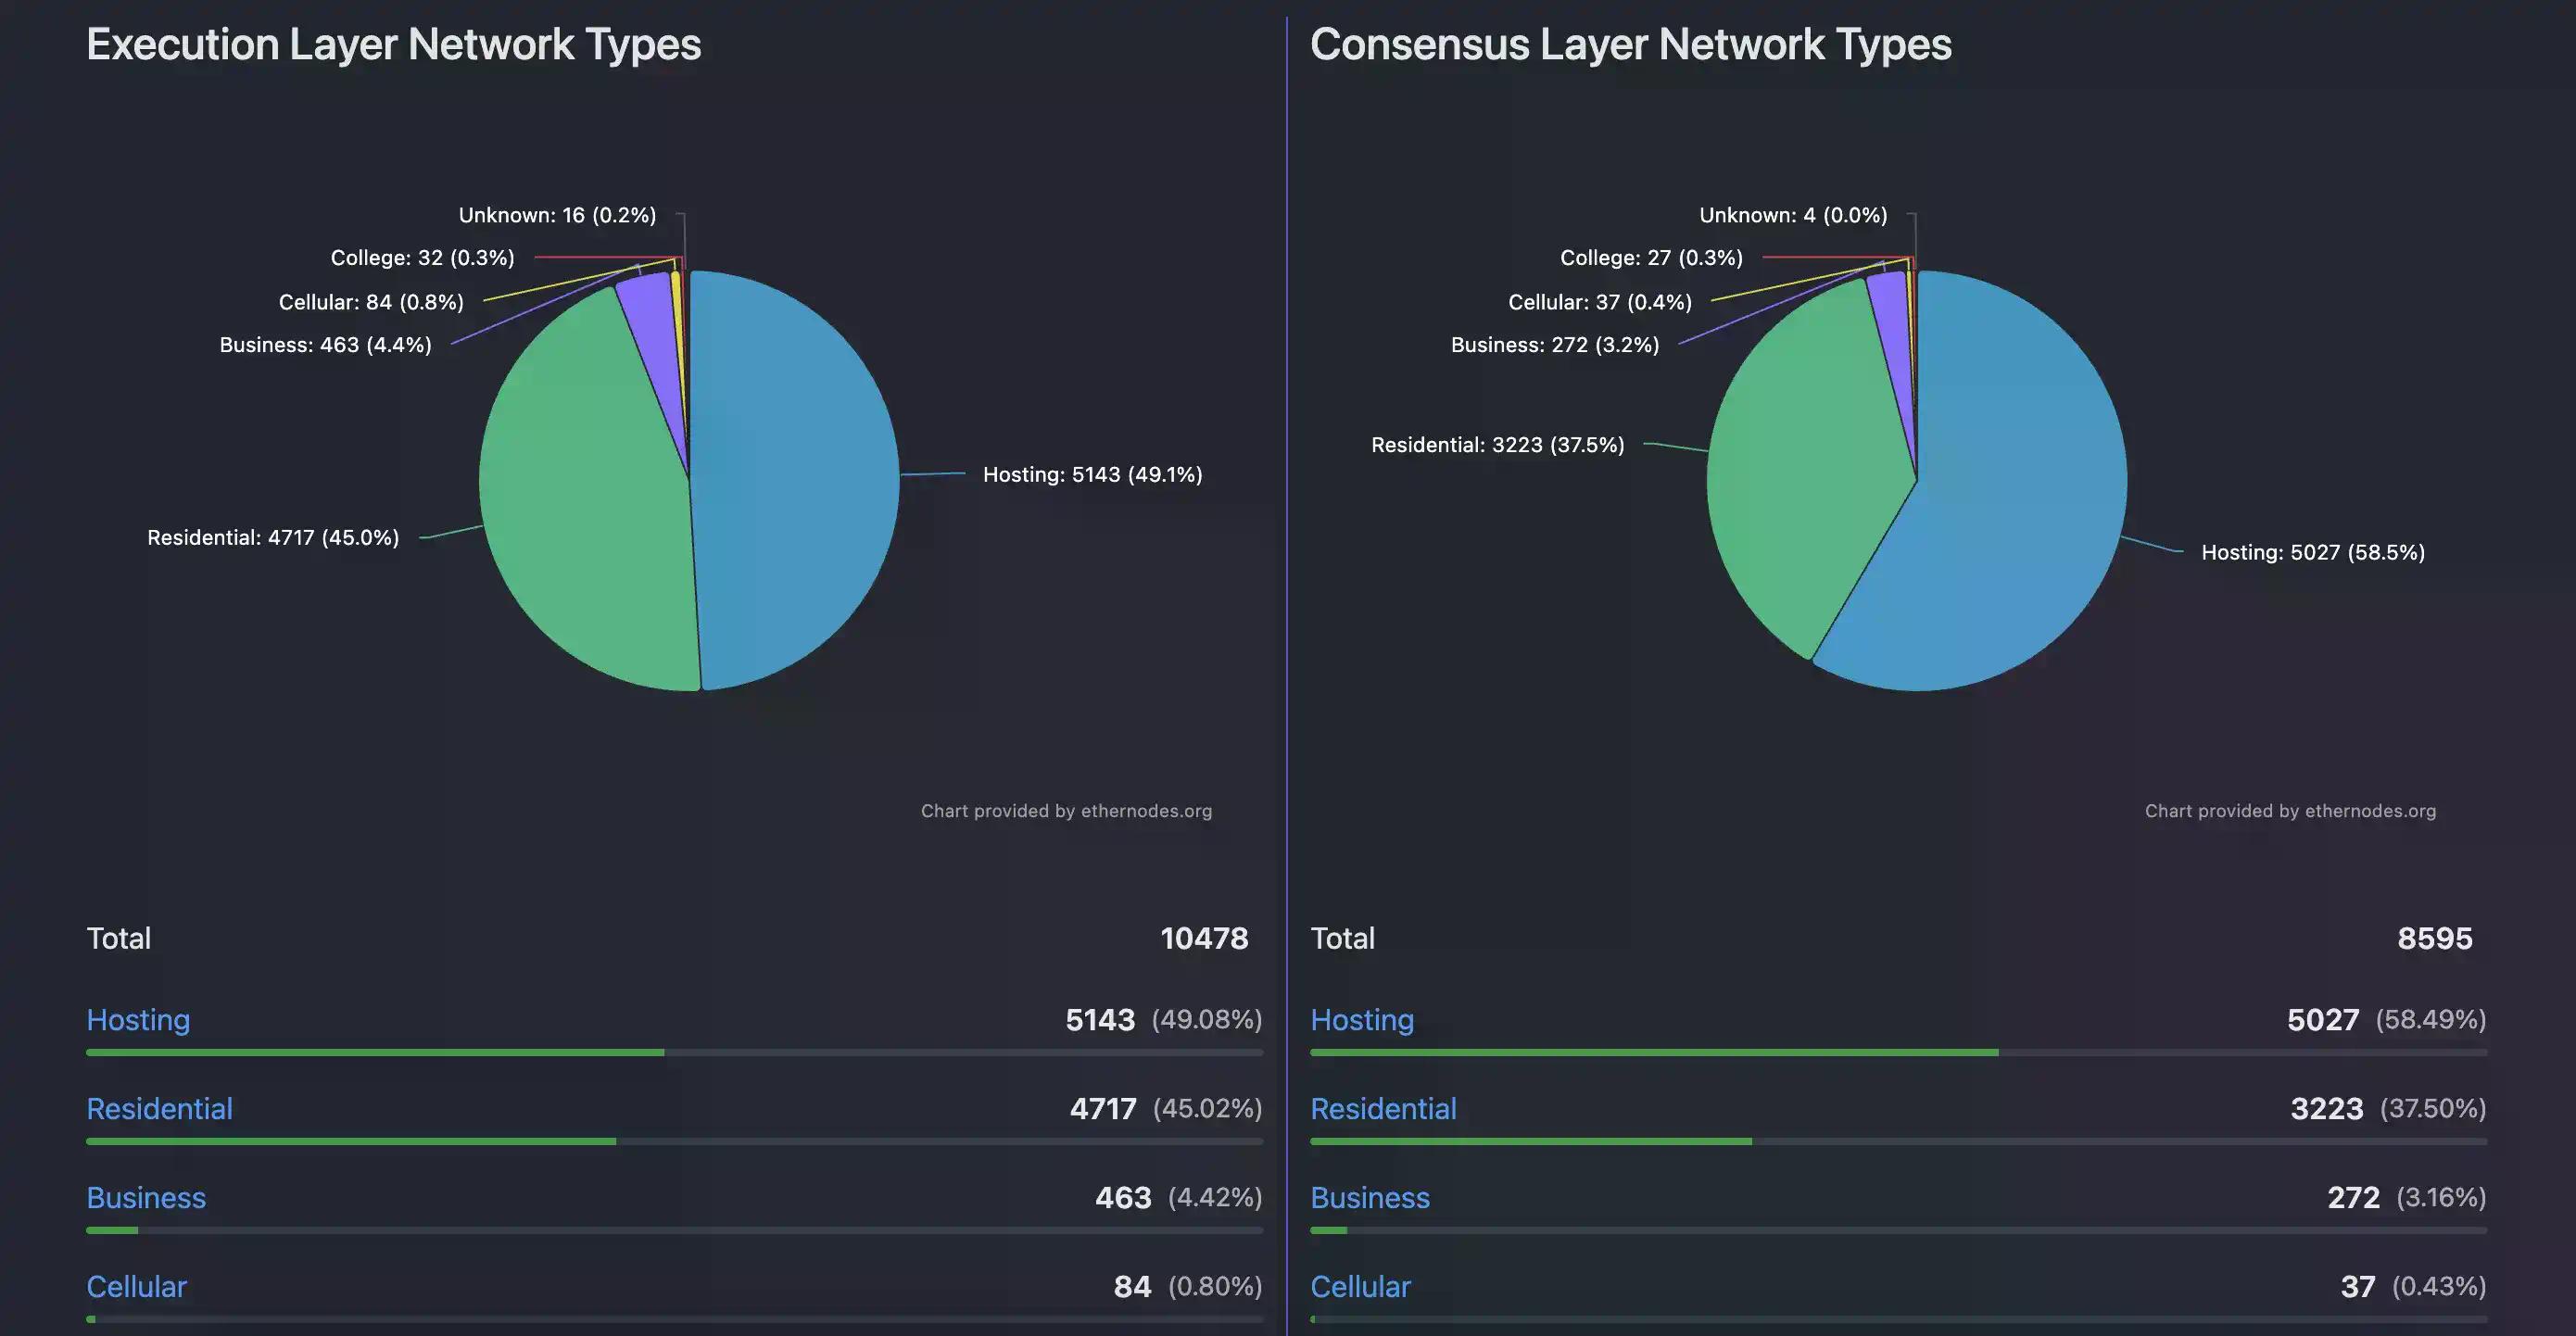
Task: Click the 'Residential: 3223 (37.5%)' chart label
Action: click(1497, 444)
